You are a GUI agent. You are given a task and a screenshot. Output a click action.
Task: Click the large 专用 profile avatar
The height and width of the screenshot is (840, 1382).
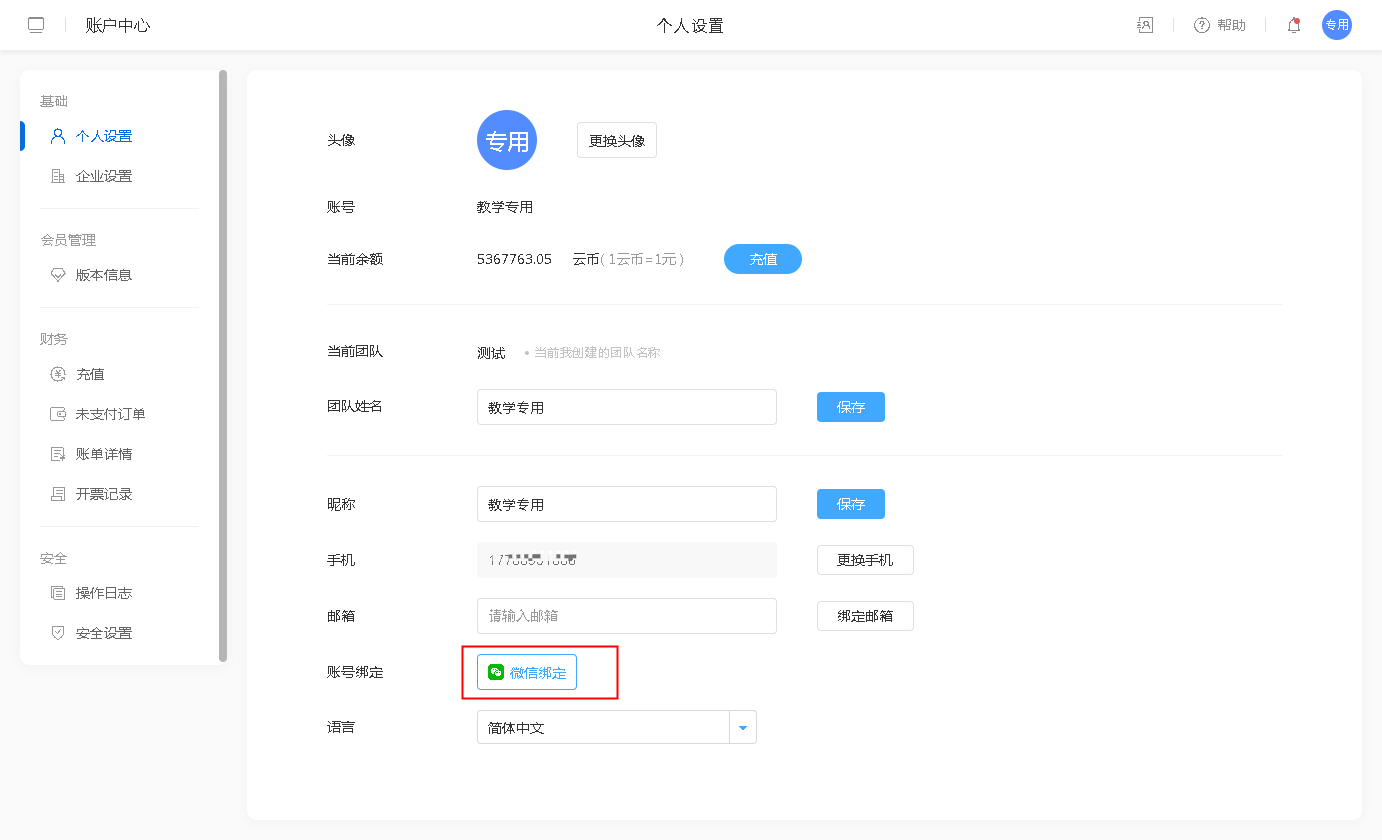(x=507, y=140)
